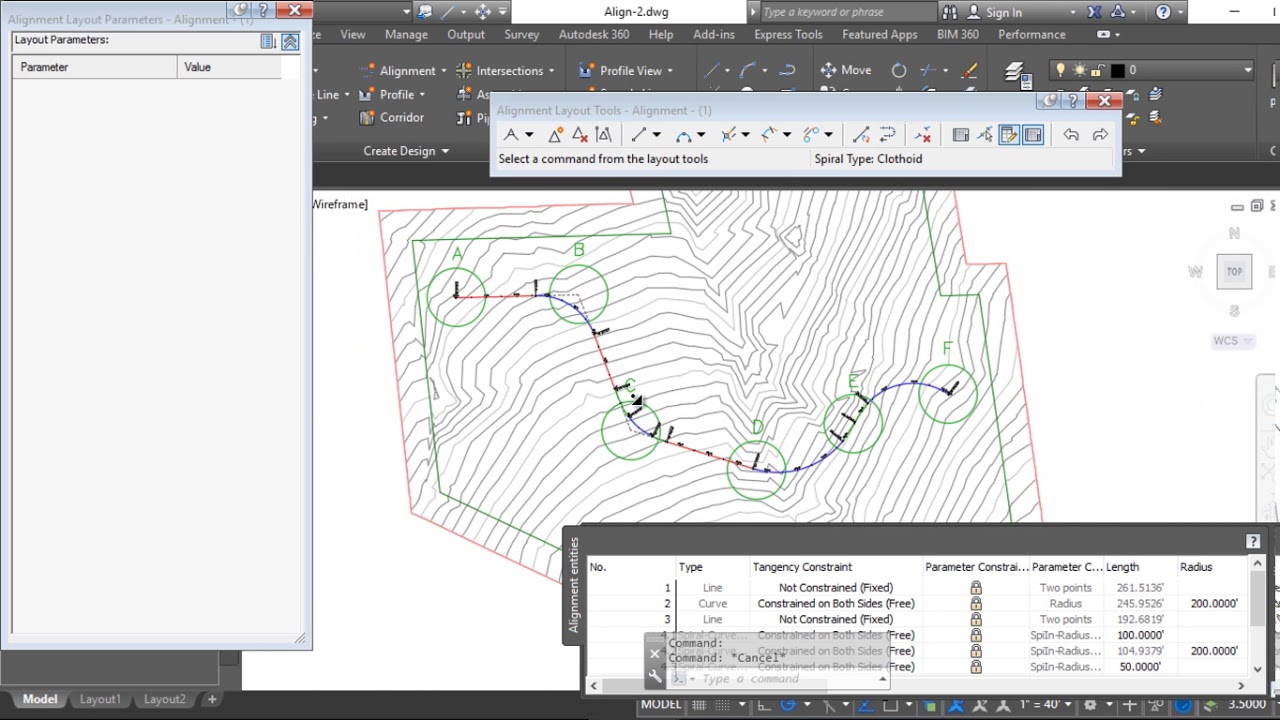This screenshot has height=720, width=1280.
Task: Toggle the Sub-entity Editor button
Action: (x=1008, y=135)
